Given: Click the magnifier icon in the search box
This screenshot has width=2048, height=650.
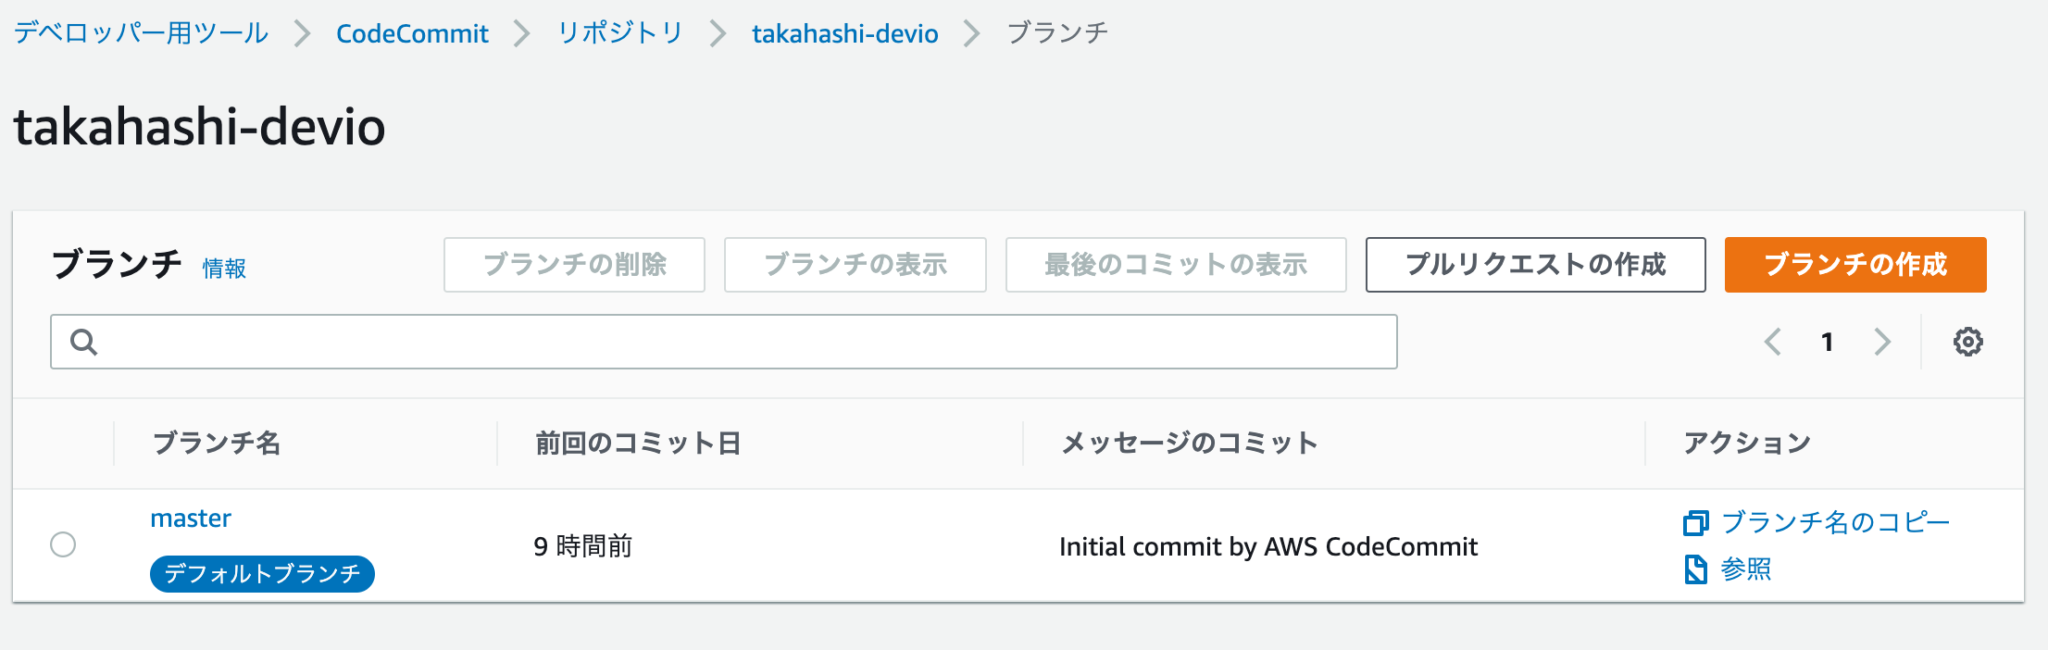Looking at the screenshot, I should click(83, 341).
